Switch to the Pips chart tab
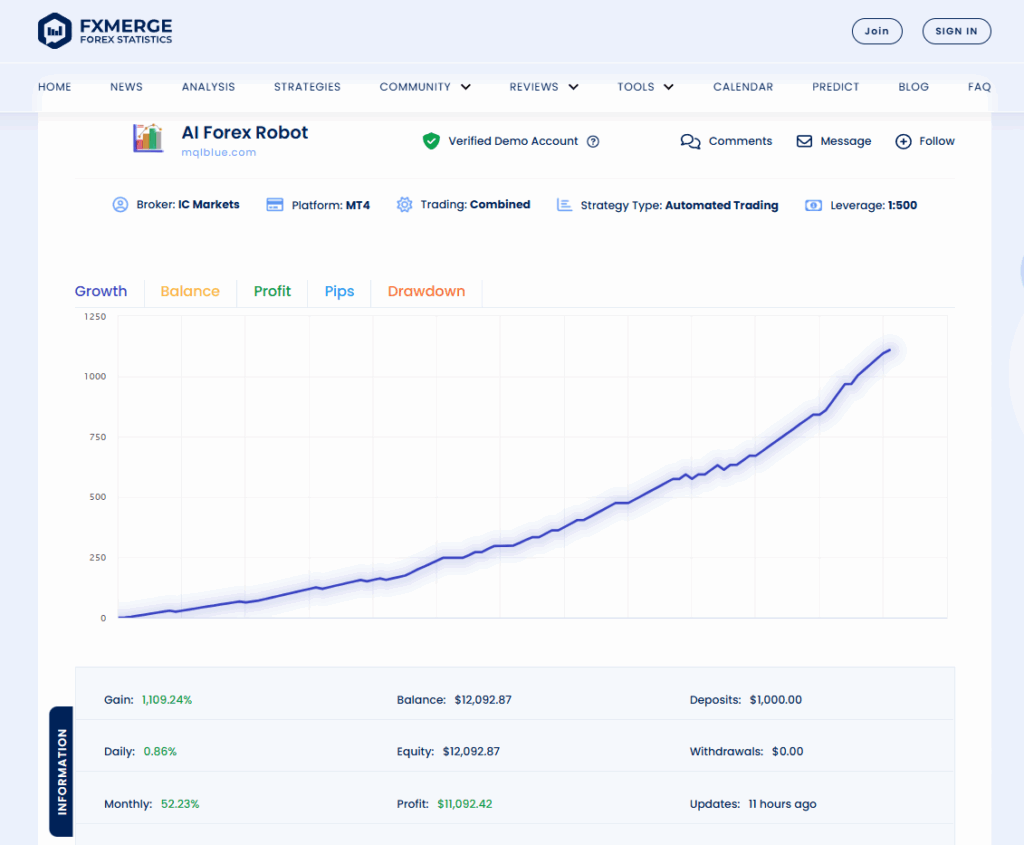1024x845 pixels. (x=340, y=291)
